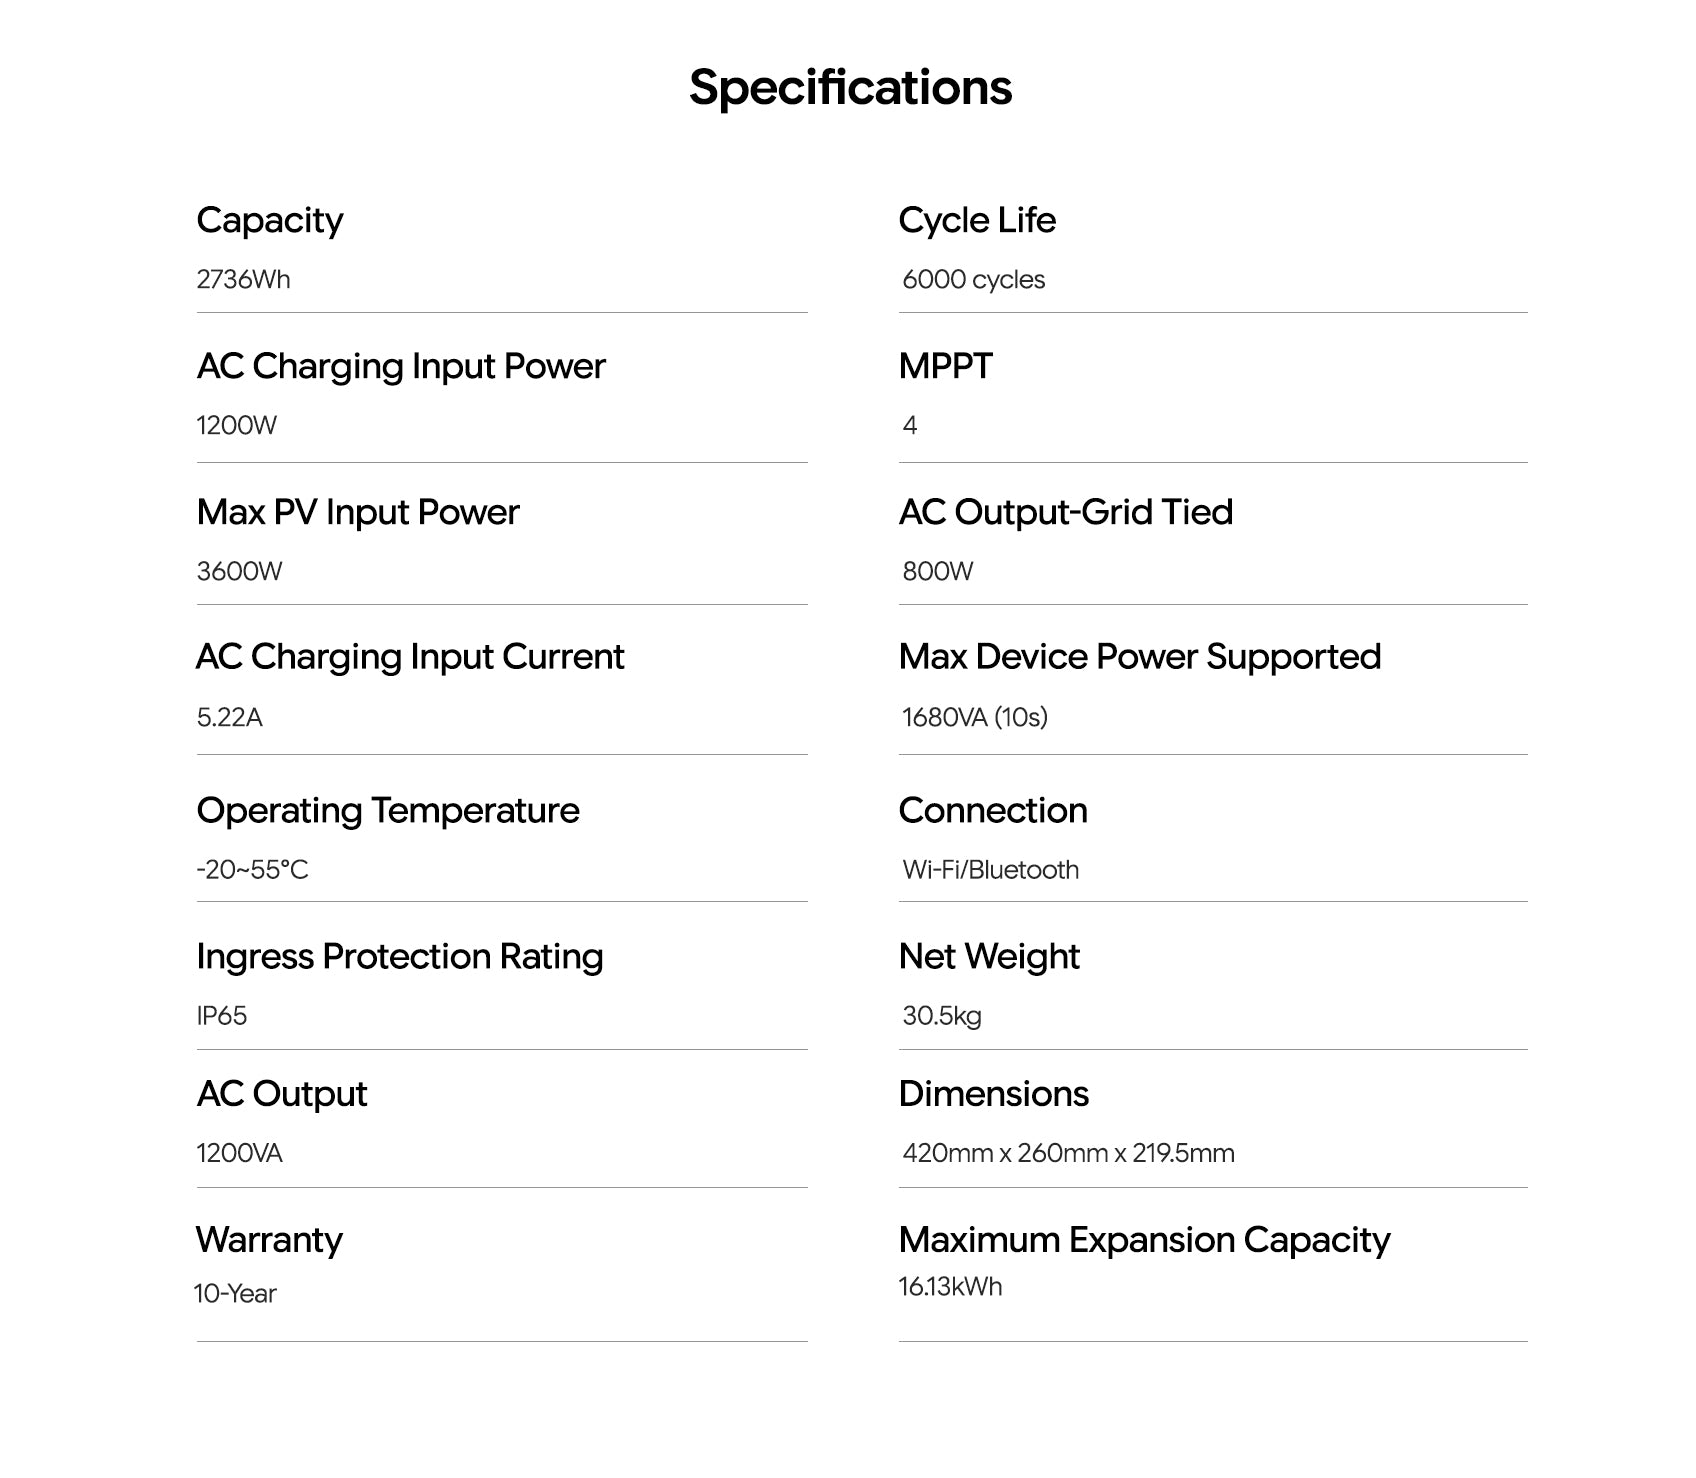Click the 1680VA (10s) value

[x=974, y=717]
